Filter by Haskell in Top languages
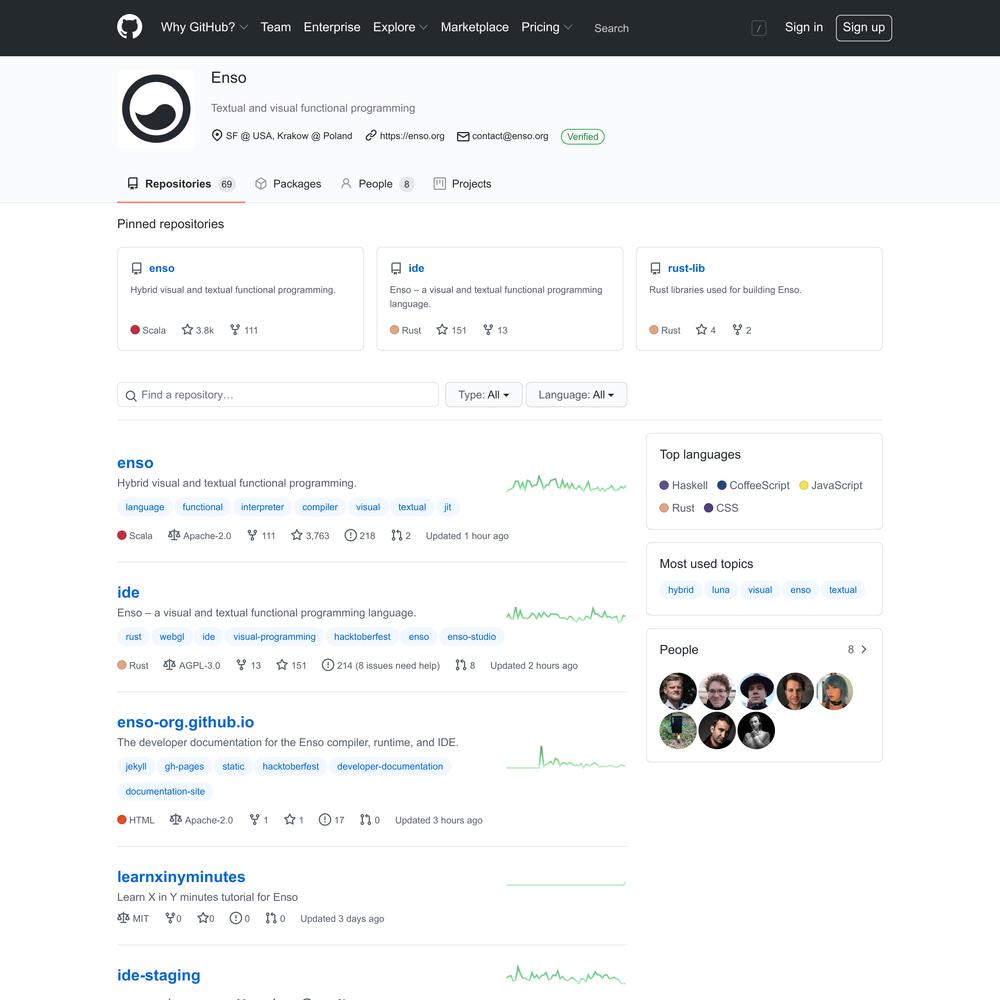Viewport: 1000px width, 1000px height. [684, 485]
